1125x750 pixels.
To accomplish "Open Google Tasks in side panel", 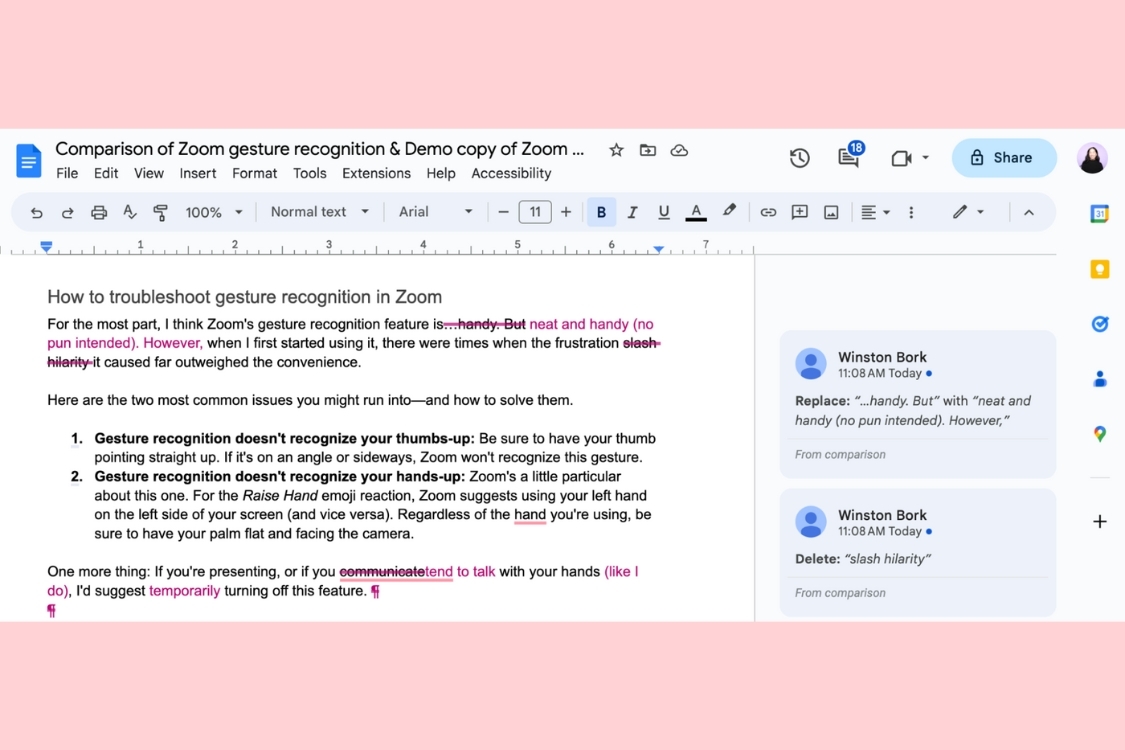I will pyautogui.click(x=1099, y=324).
